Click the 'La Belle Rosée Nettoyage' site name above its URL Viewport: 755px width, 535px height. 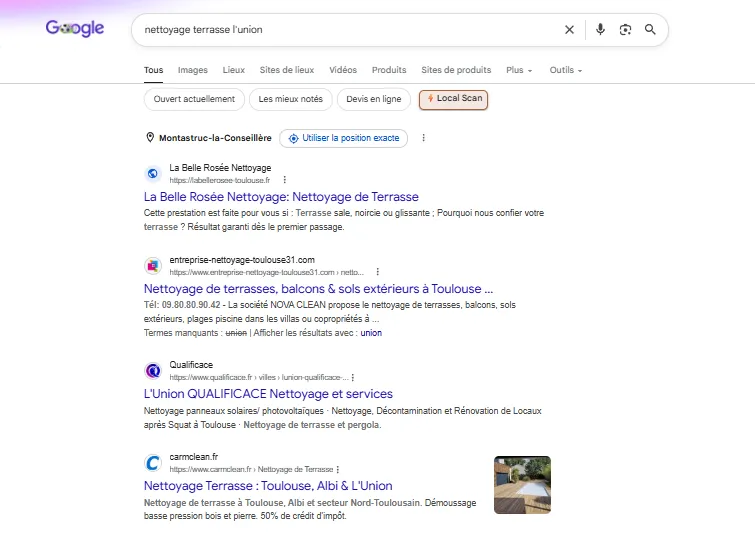pos(220,168)
